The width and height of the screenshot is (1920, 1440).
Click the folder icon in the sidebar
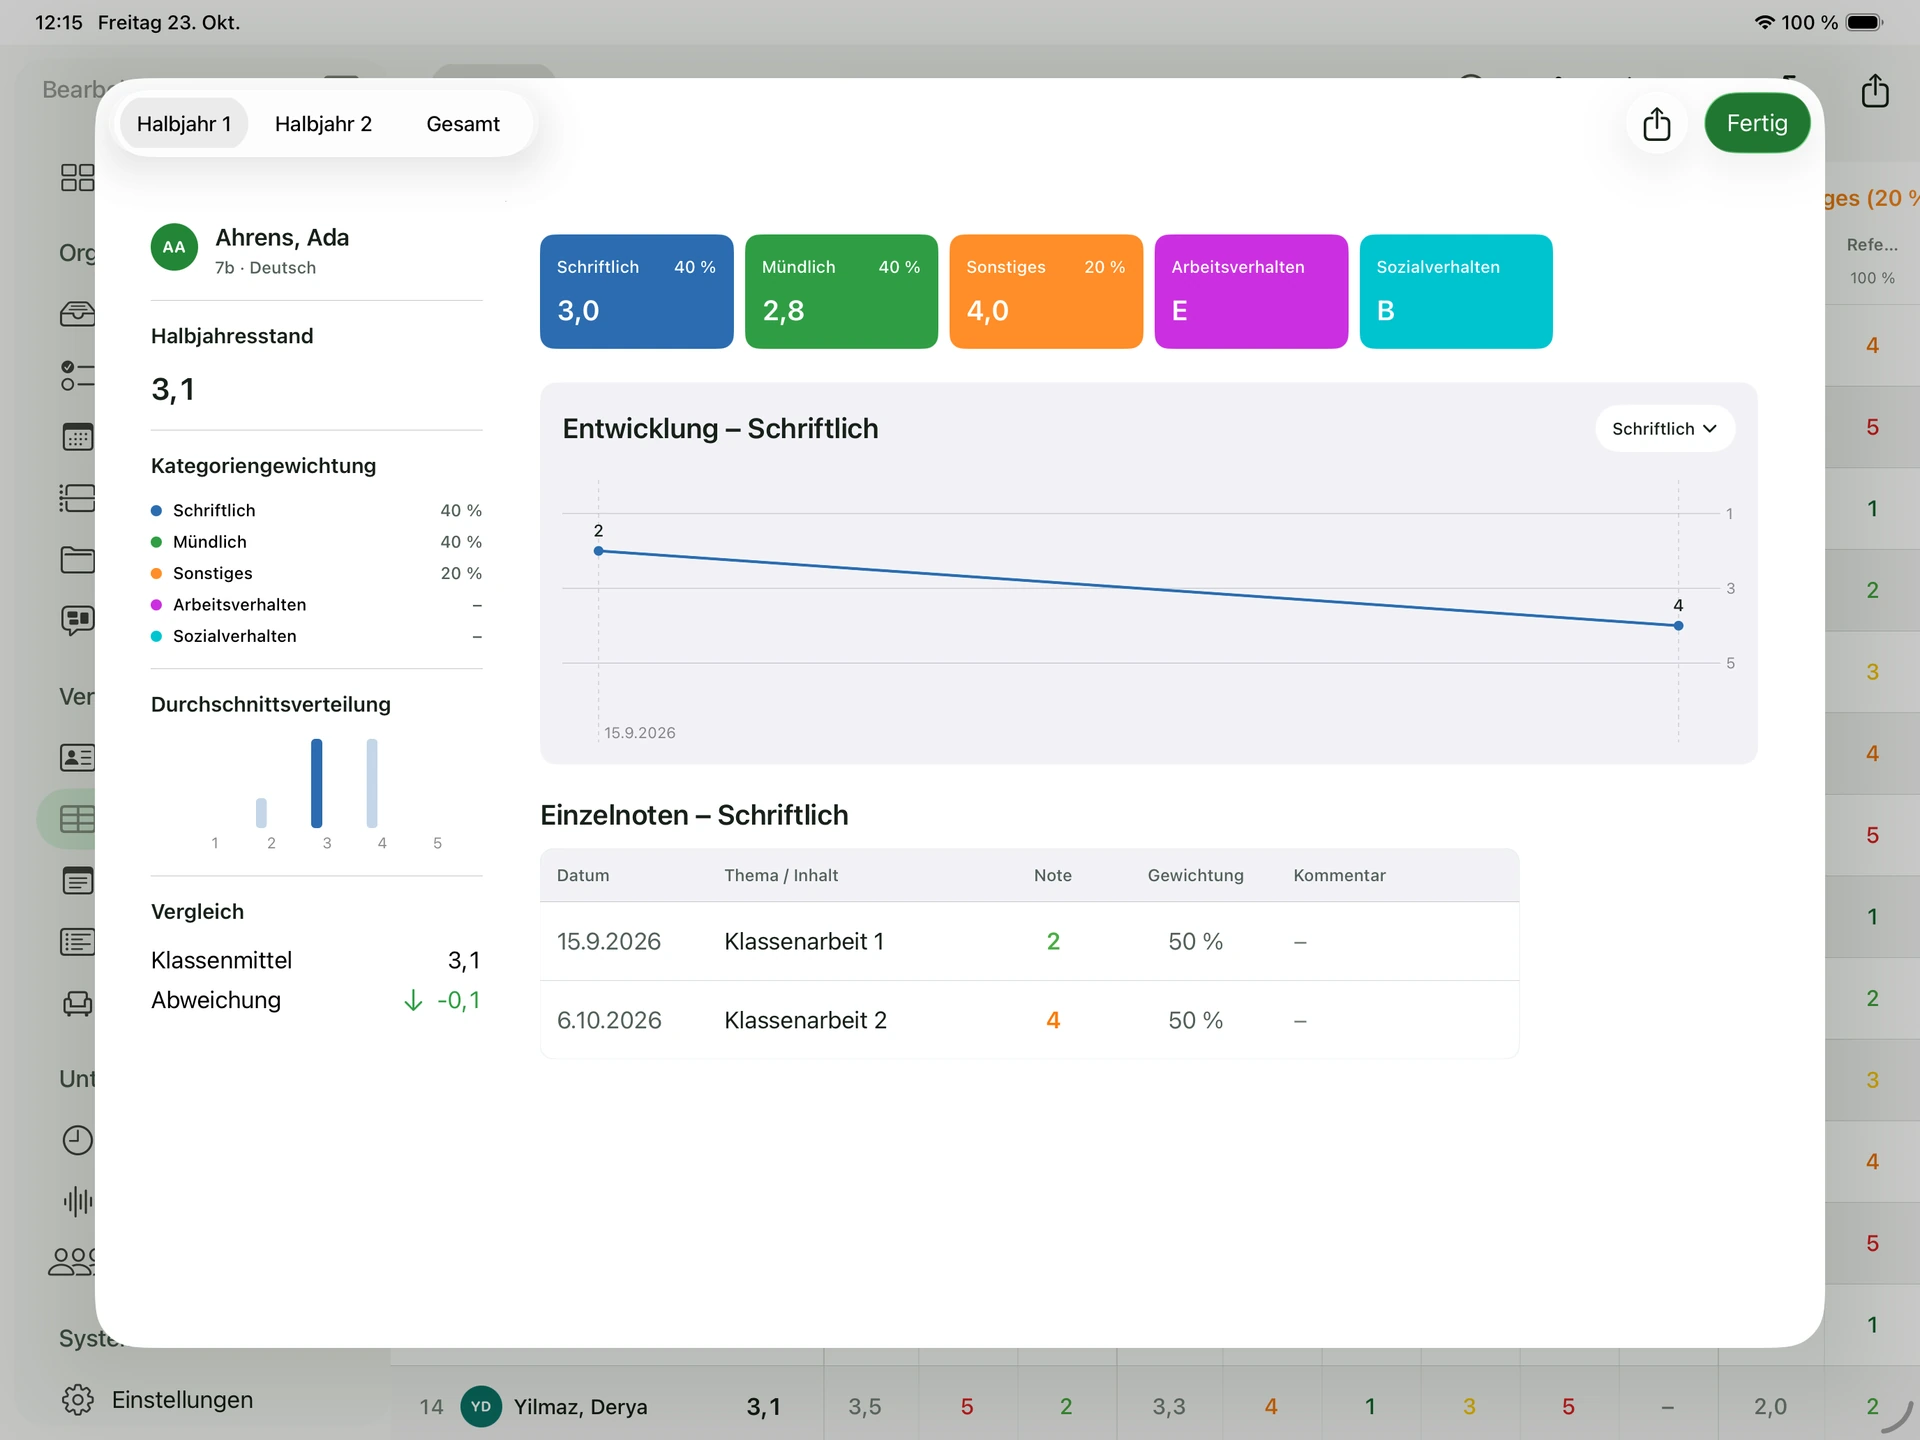[78, 560]
